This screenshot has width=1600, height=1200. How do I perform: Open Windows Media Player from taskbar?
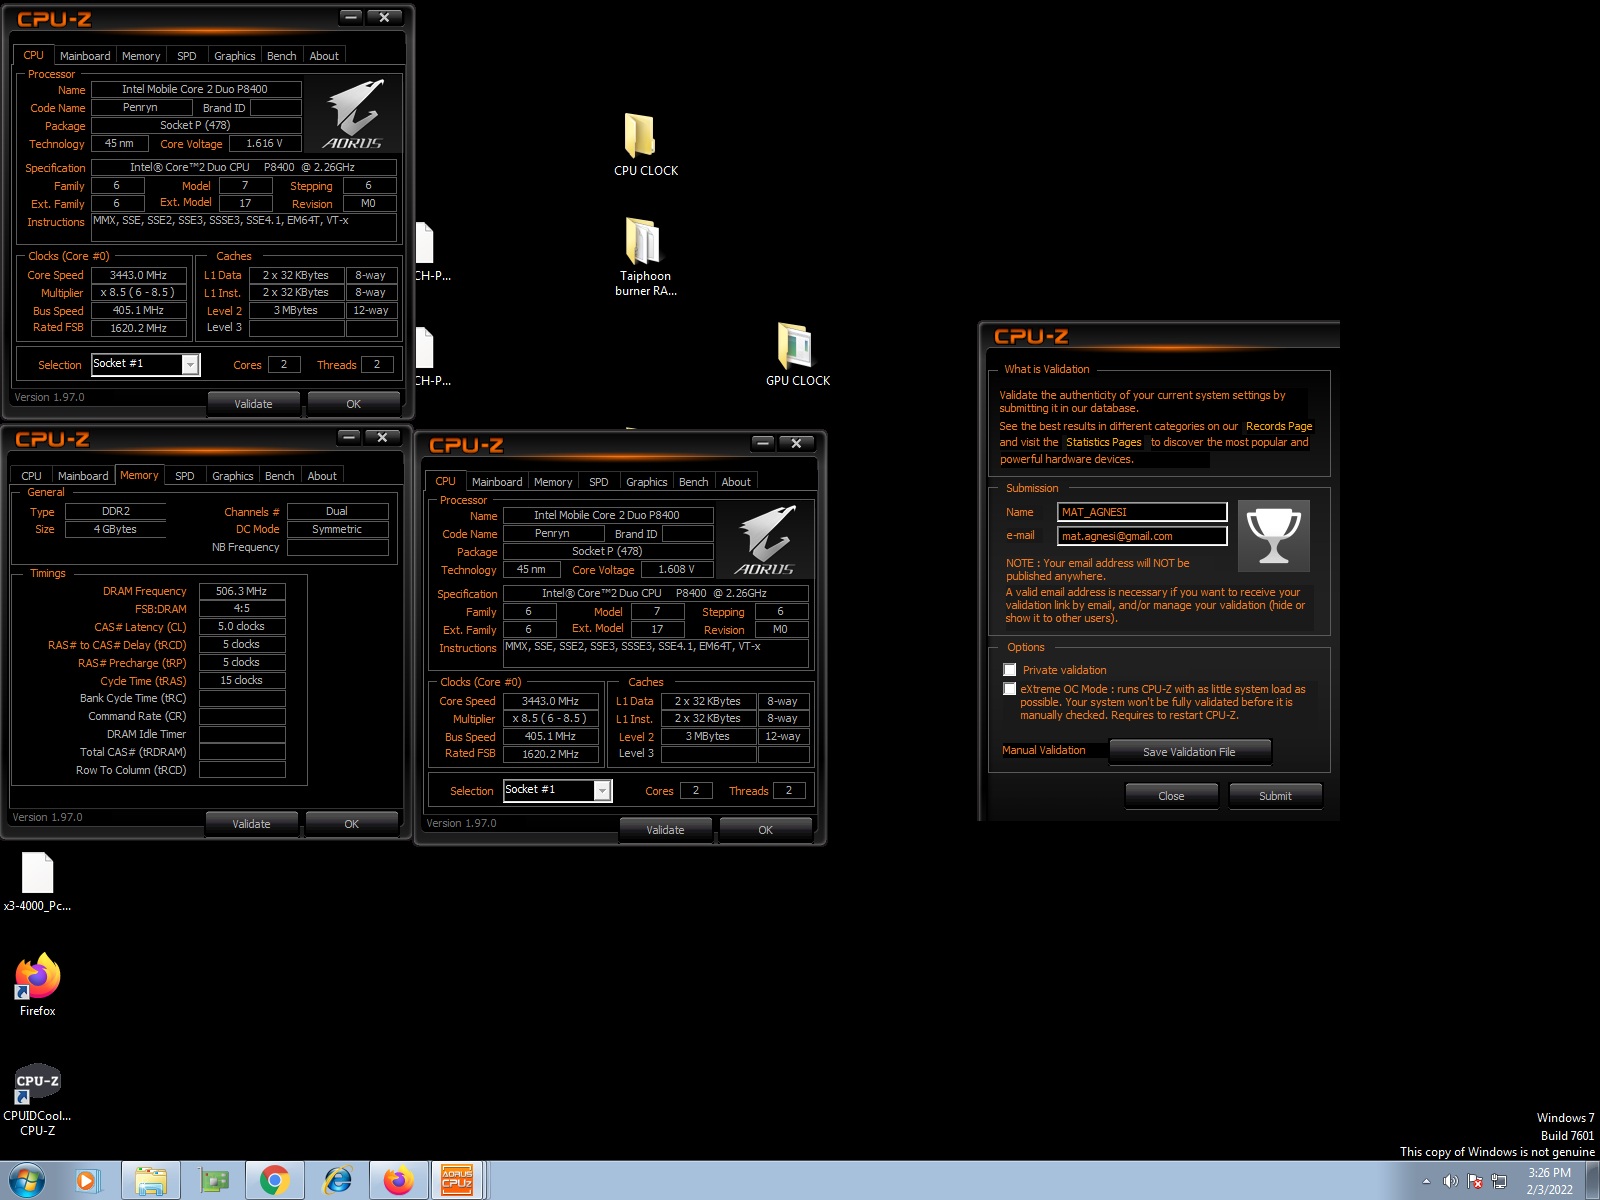pyautogui.click(x=88, y=1181)
